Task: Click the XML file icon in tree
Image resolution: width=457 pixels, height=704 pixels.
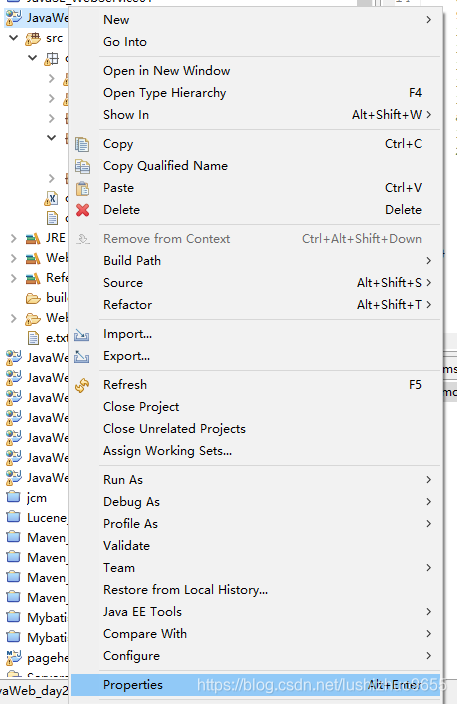Action: click(51, 198)
